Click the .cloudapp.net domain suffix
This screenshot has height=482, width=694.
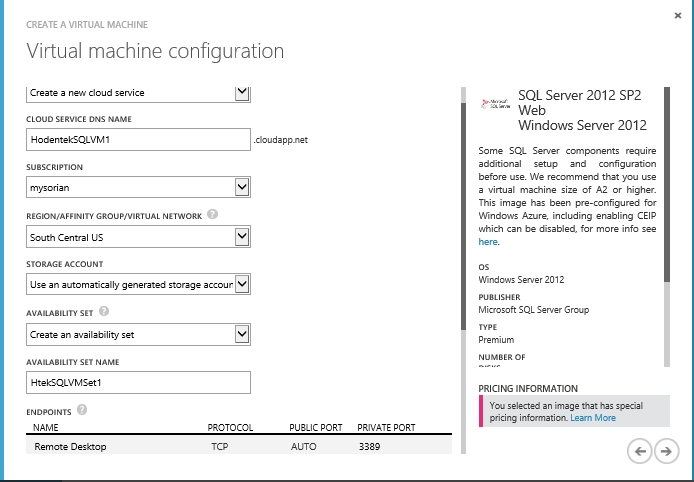tap(281, 140)
